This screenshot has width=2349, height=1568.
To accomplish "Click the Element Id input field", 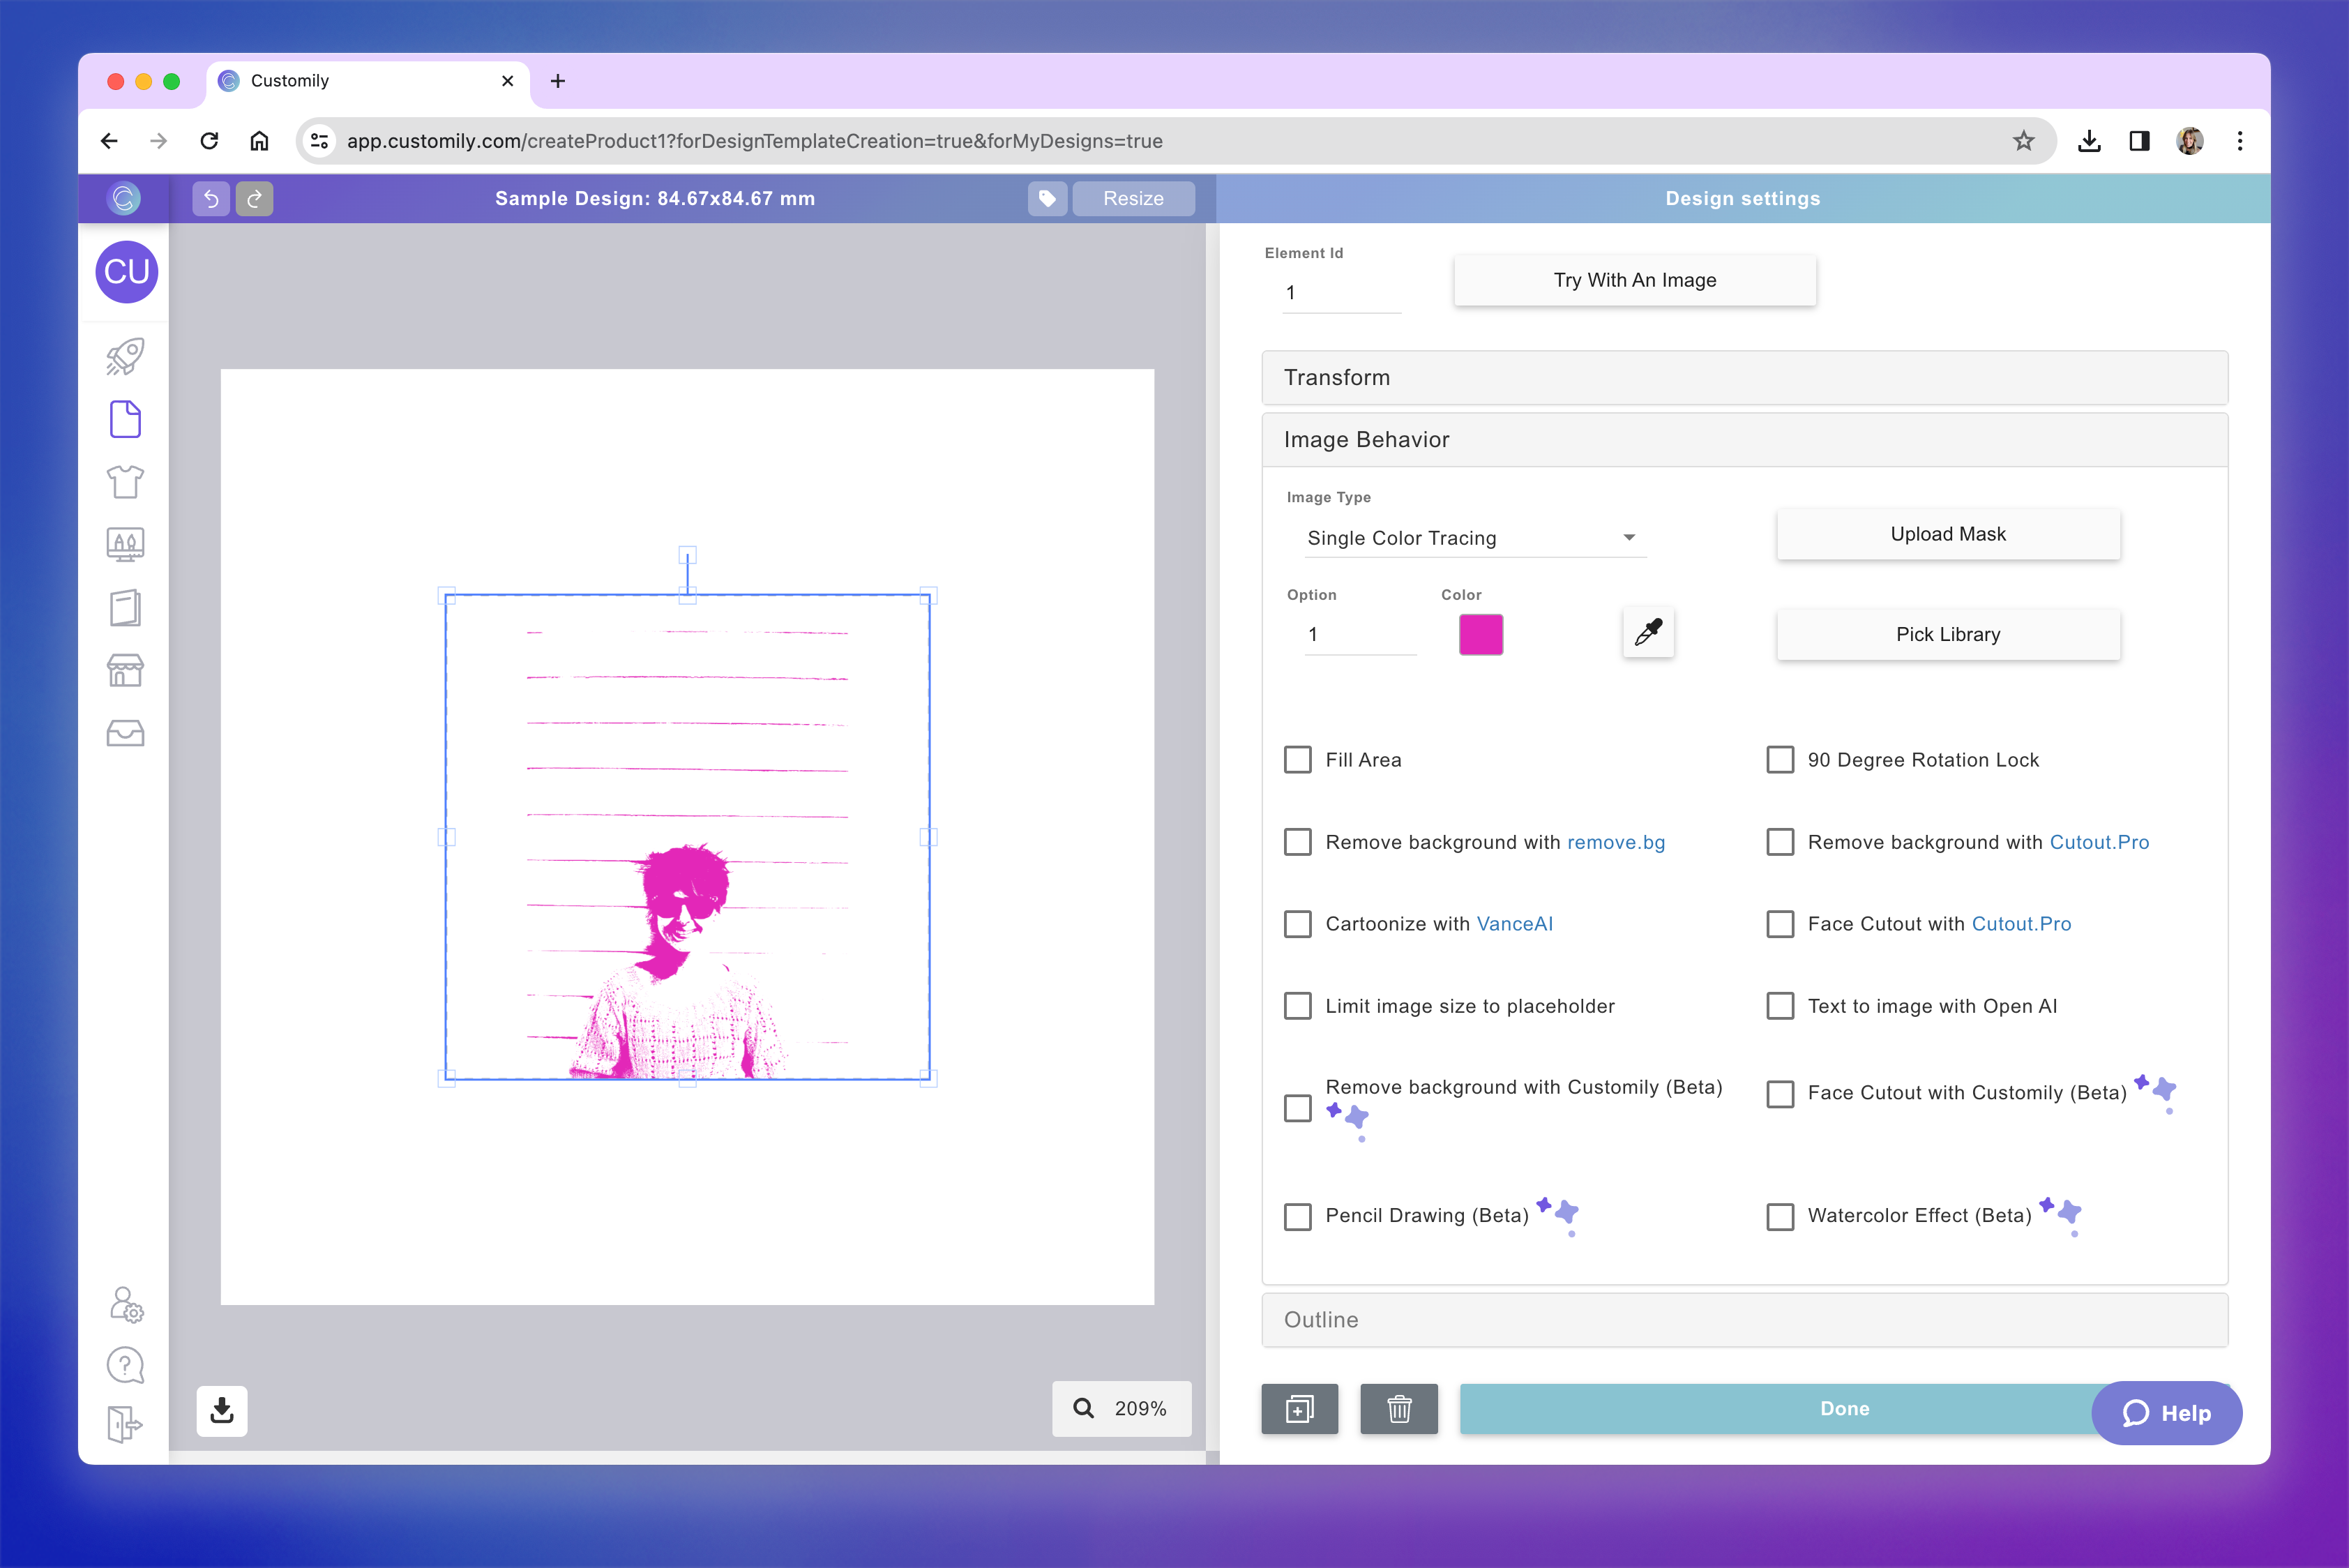I will pos(1340,293).
